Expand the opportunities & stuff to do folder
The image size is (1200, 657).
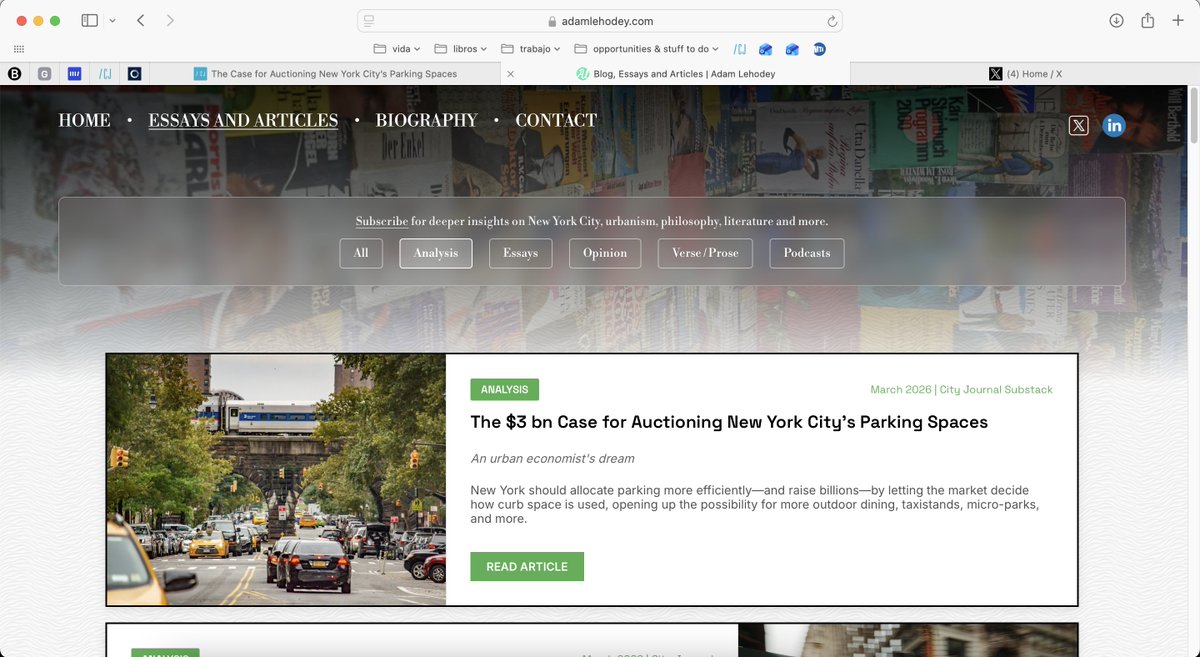647,48
